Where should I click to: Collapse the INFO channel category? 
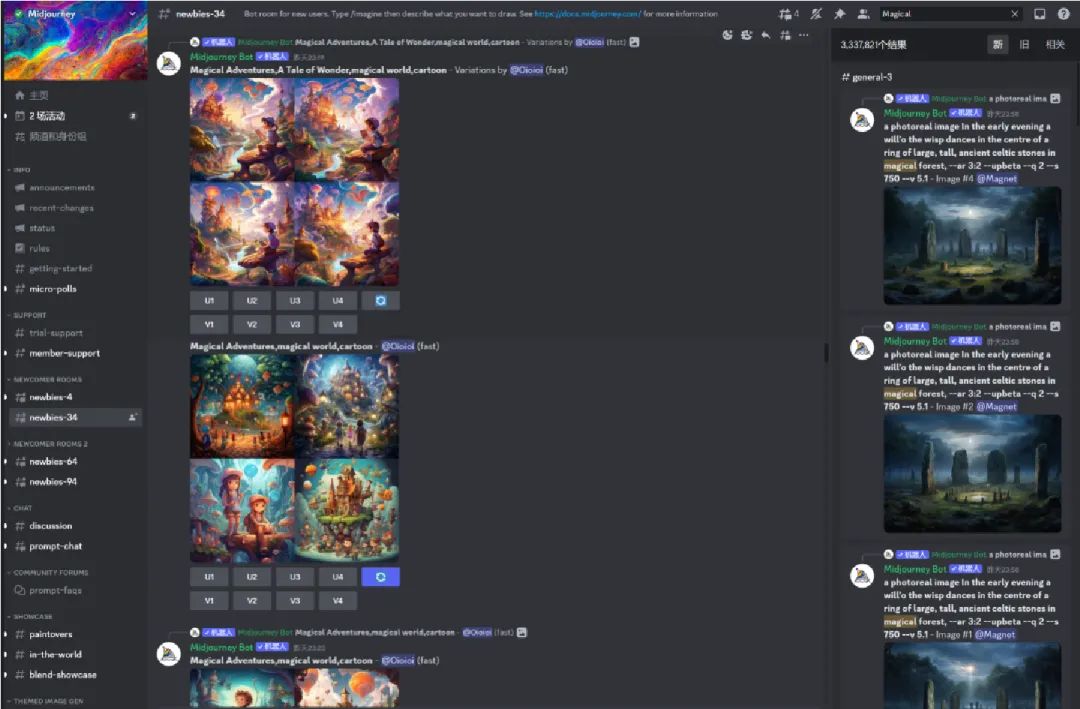pos(19,169)
